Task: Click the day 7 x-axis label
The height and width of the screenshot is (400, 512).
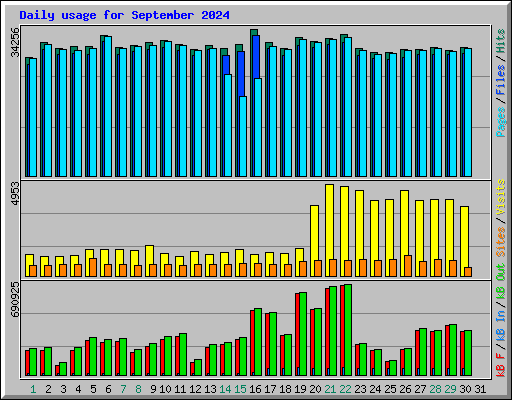Action: click(123, 389)
